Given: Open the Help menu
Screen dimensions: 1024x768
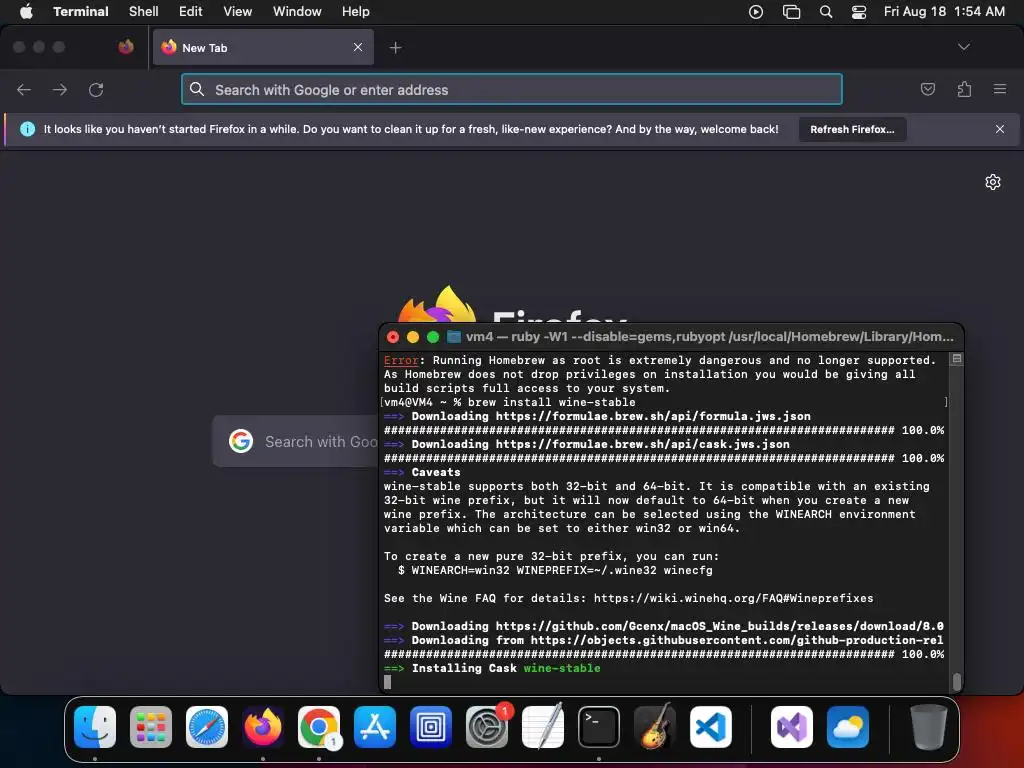Looking at the screenshot, I should [x=356, y=12].
